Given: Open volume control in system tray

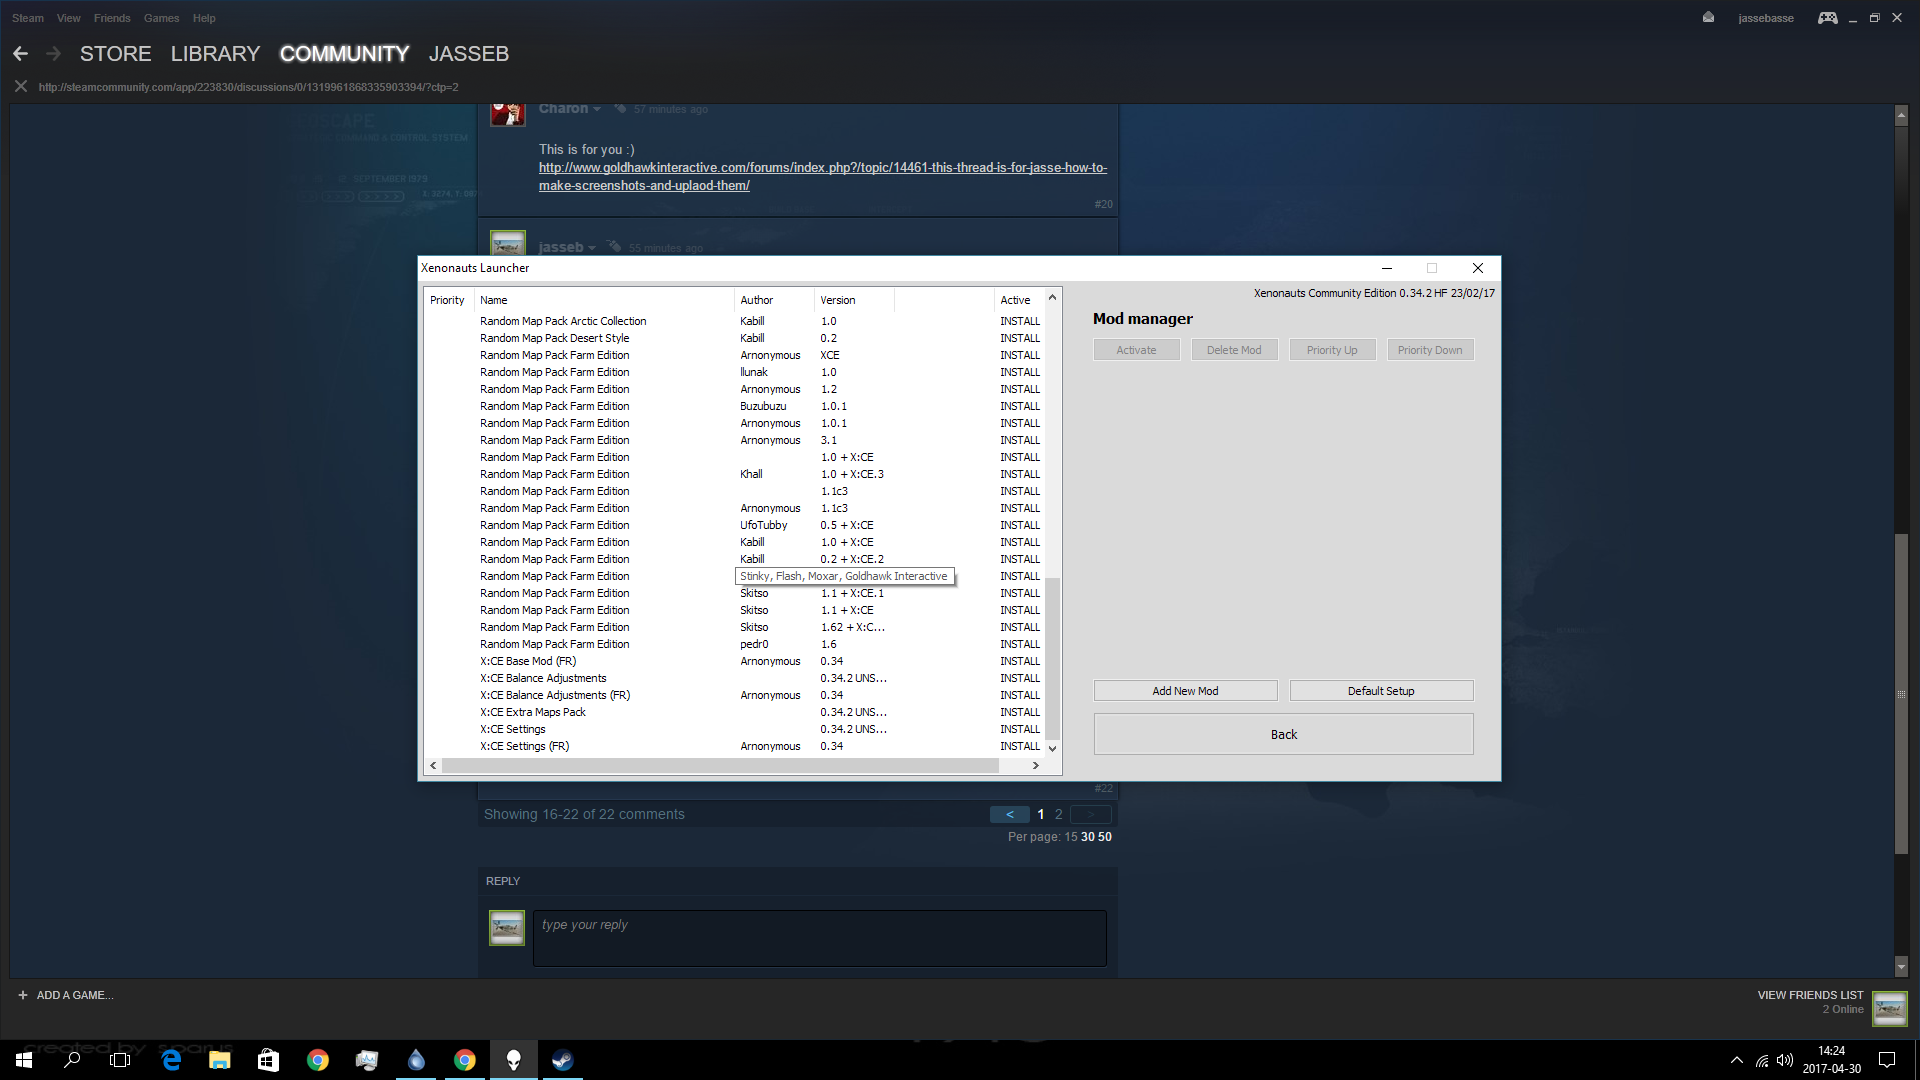Looking at the screenshot, I should (x=1785, y=1060).
